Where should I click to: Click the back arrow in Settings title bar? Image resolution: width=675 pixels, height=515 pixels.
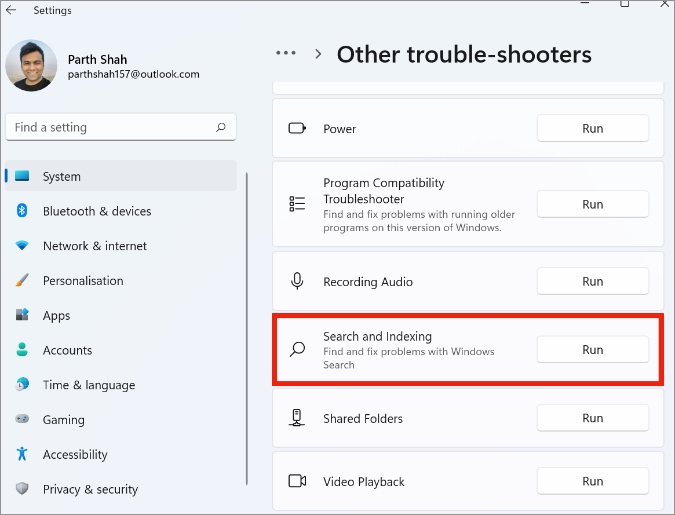click(11, 10)
